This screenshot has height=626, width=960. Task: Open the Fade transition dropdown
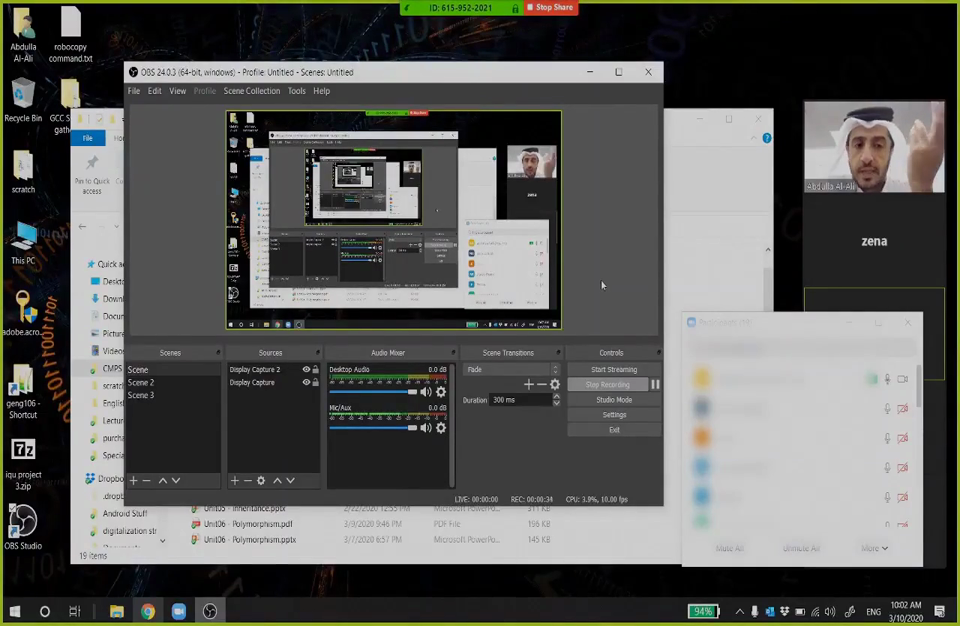coord(512,370)
